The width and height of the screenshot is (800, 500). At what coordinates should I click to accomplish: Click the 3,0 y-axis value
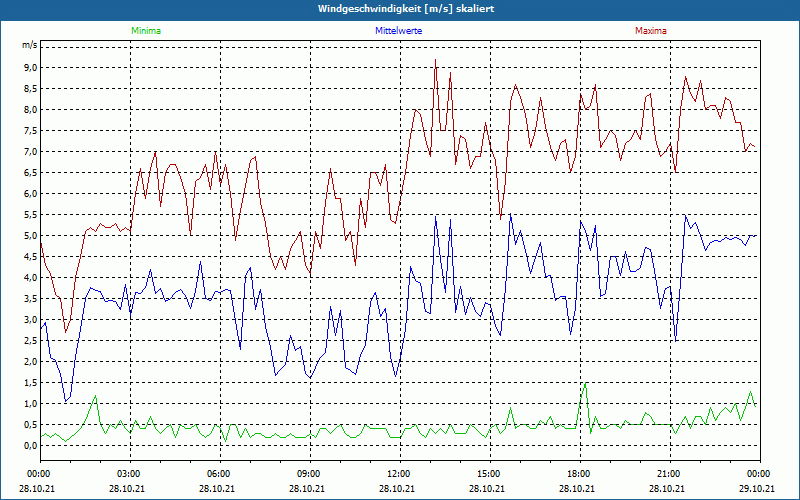coord(30,320)
